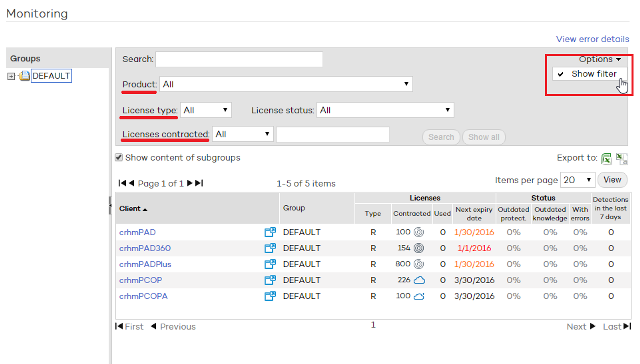Screen dimensions: 640x364
Task: Click '1-5 of 5 items' text
Action: pos(306,184)
